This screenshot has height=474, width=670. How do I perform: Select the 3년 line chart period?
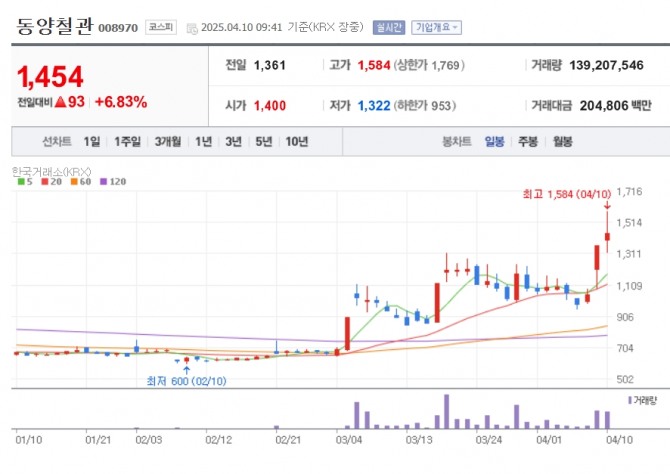233,141
